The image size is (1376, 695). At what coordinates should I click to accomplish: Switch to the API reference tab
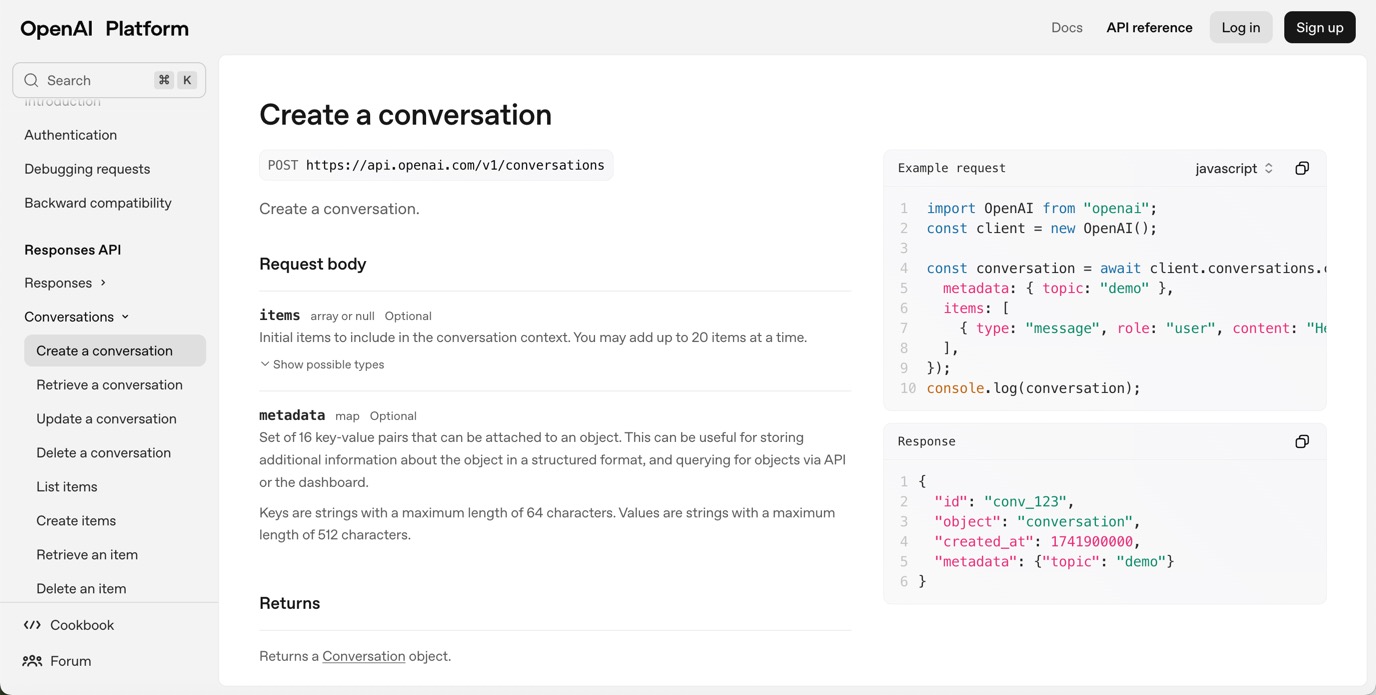coord(1149,27)
